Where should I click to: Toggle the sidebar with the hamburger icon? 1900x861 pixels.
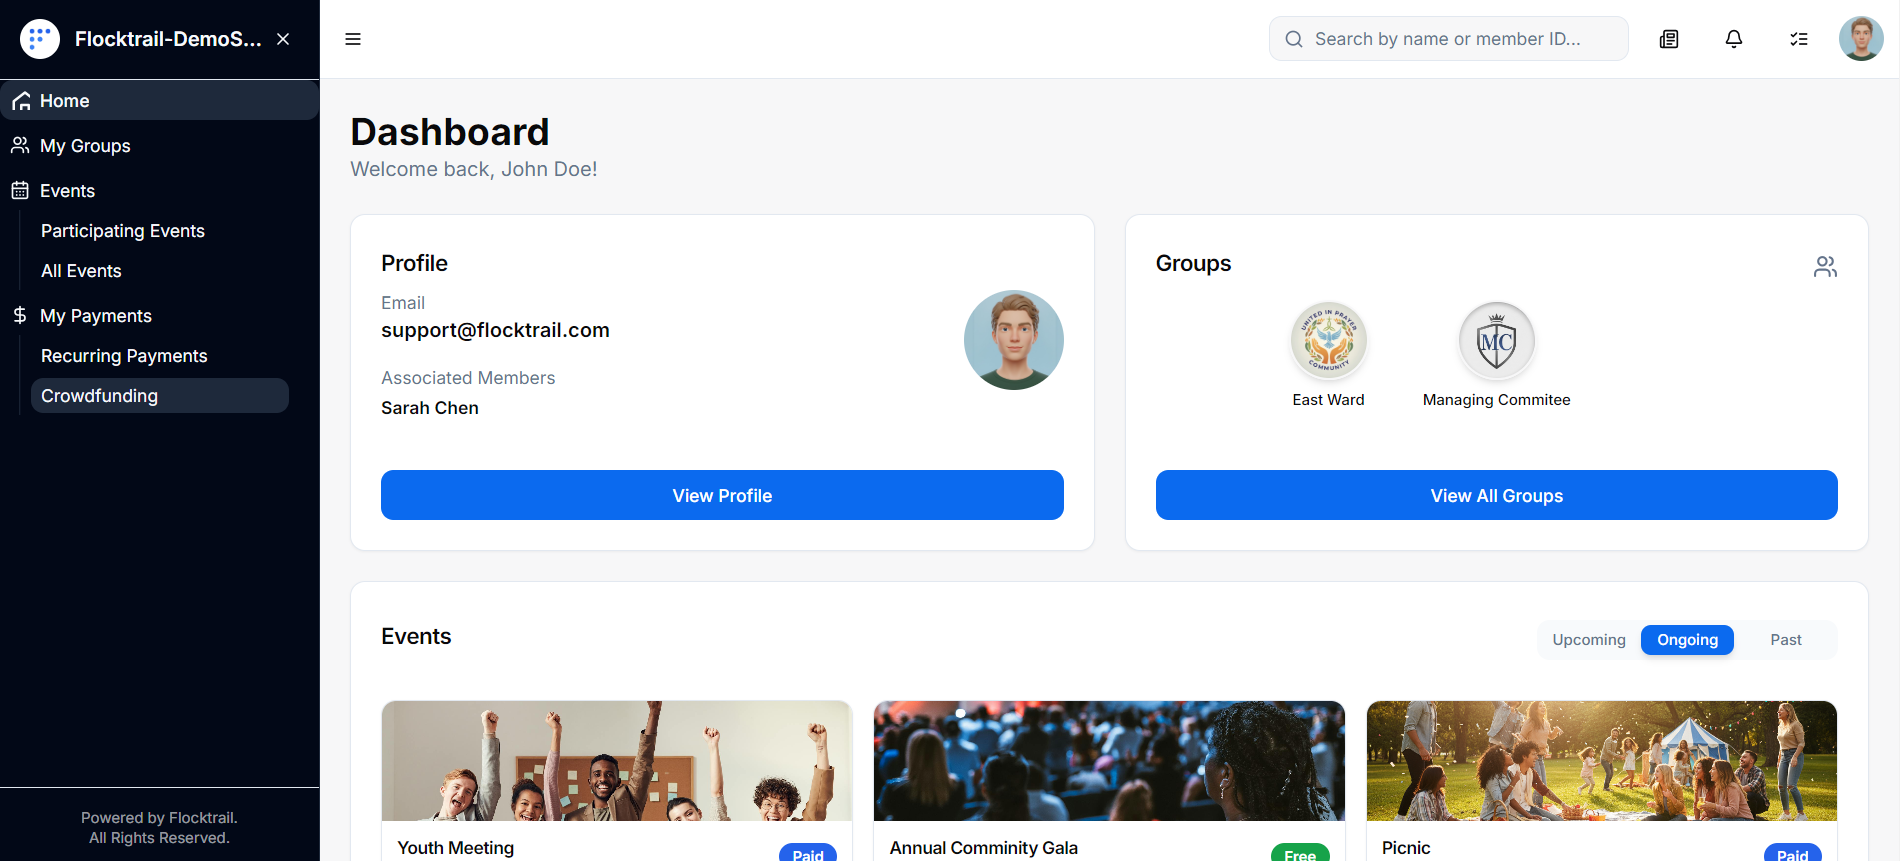coord(353,38)
